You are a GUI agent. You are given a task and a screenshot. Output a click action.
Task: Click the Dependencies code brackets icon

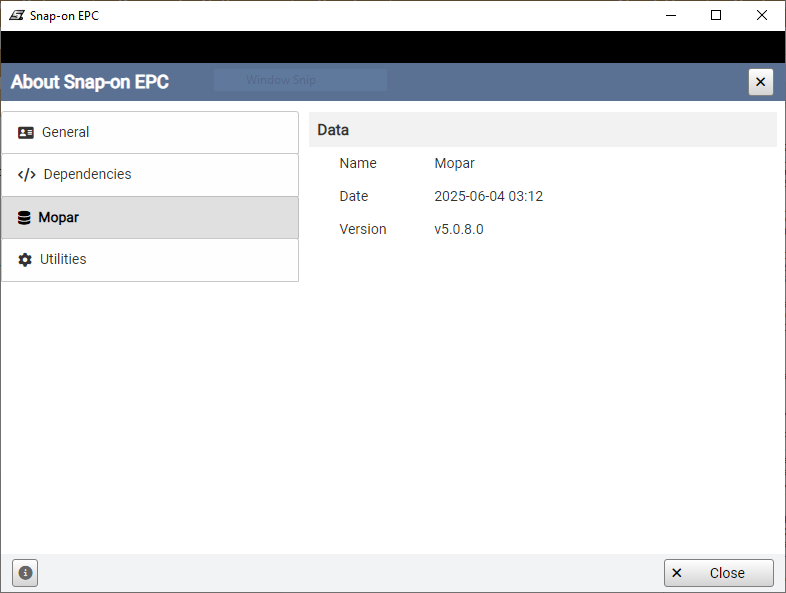(27, 175)
